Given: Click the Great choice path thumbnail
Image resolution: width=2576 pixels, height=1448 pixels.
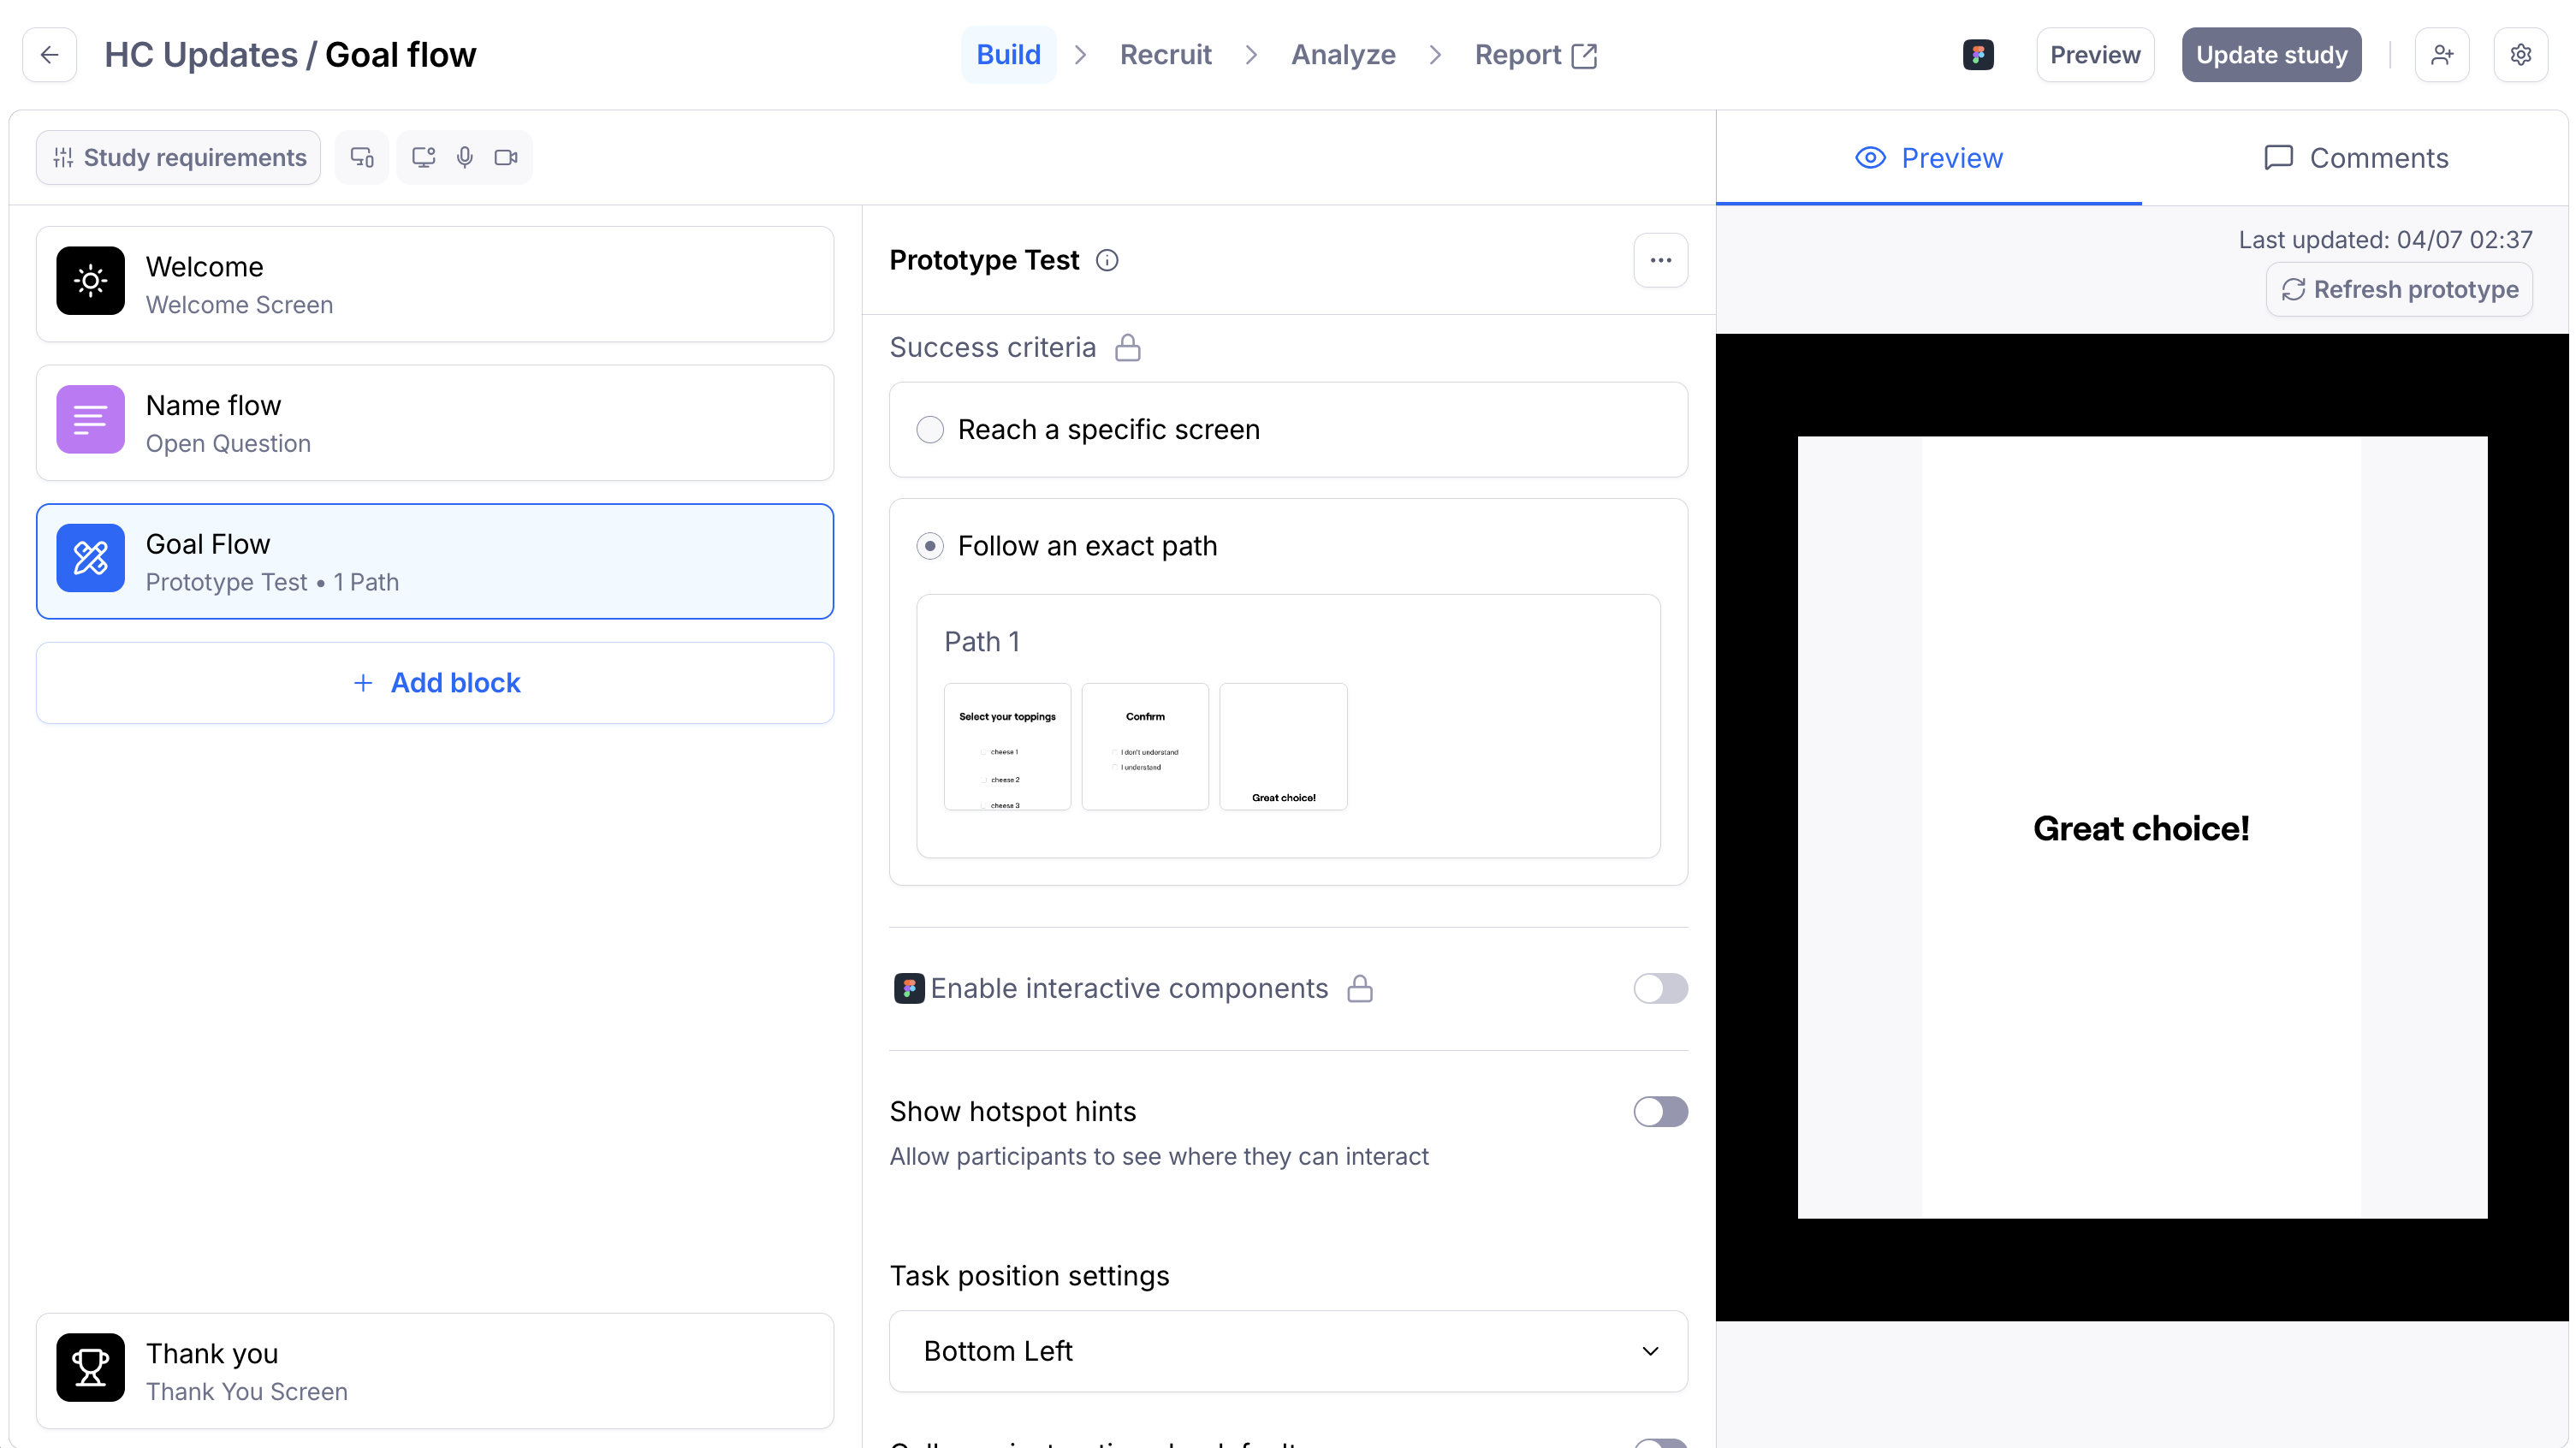Looking at the screenshot, I should click(1284, 747).
